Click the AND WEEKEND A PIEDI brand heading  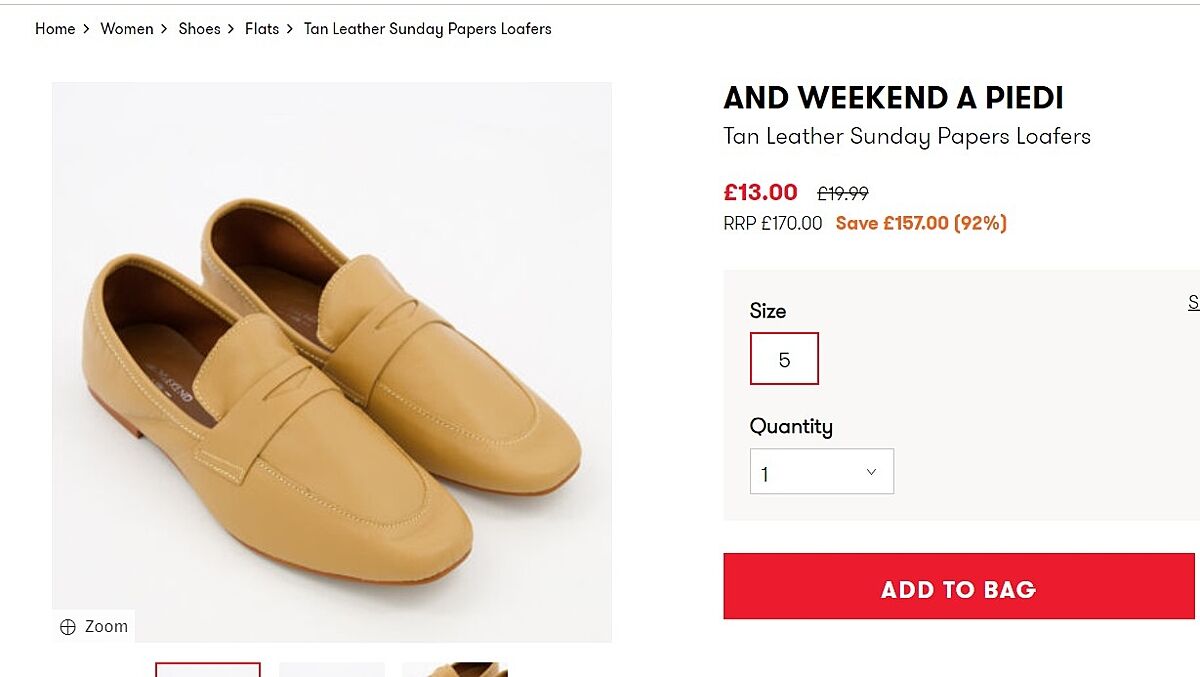[x=893, y=98]
